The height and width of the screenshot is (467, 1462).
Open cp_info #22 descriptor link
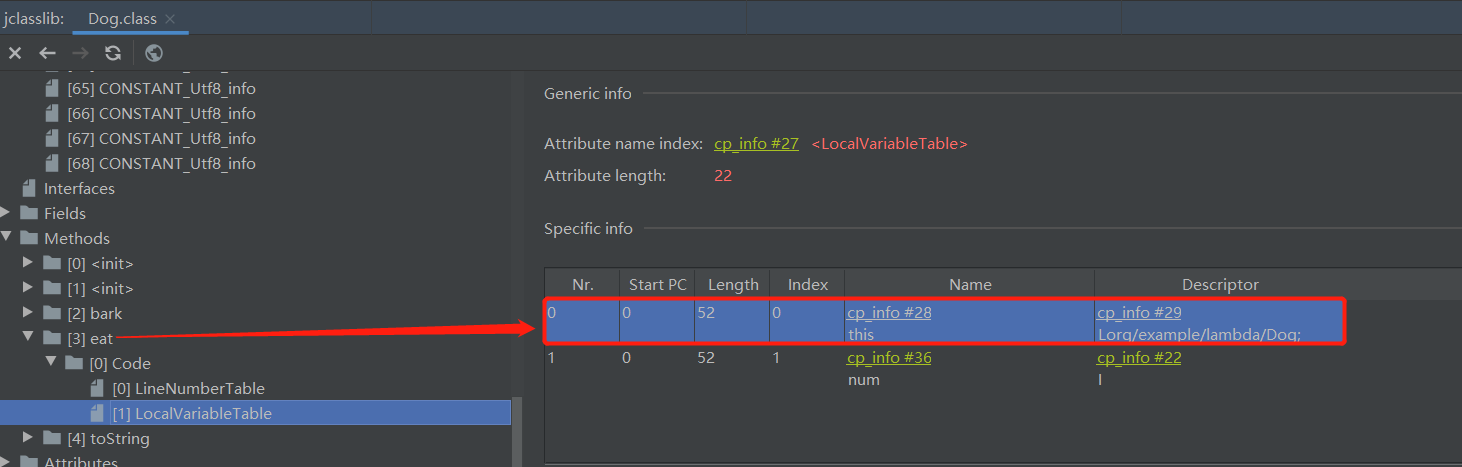1139,358
